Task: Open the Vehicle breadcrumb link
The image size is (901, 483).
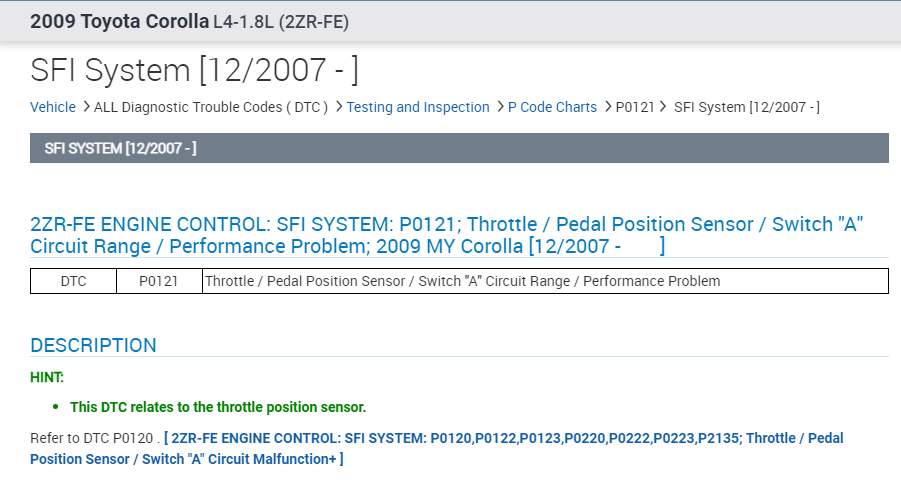Action: 52,107
